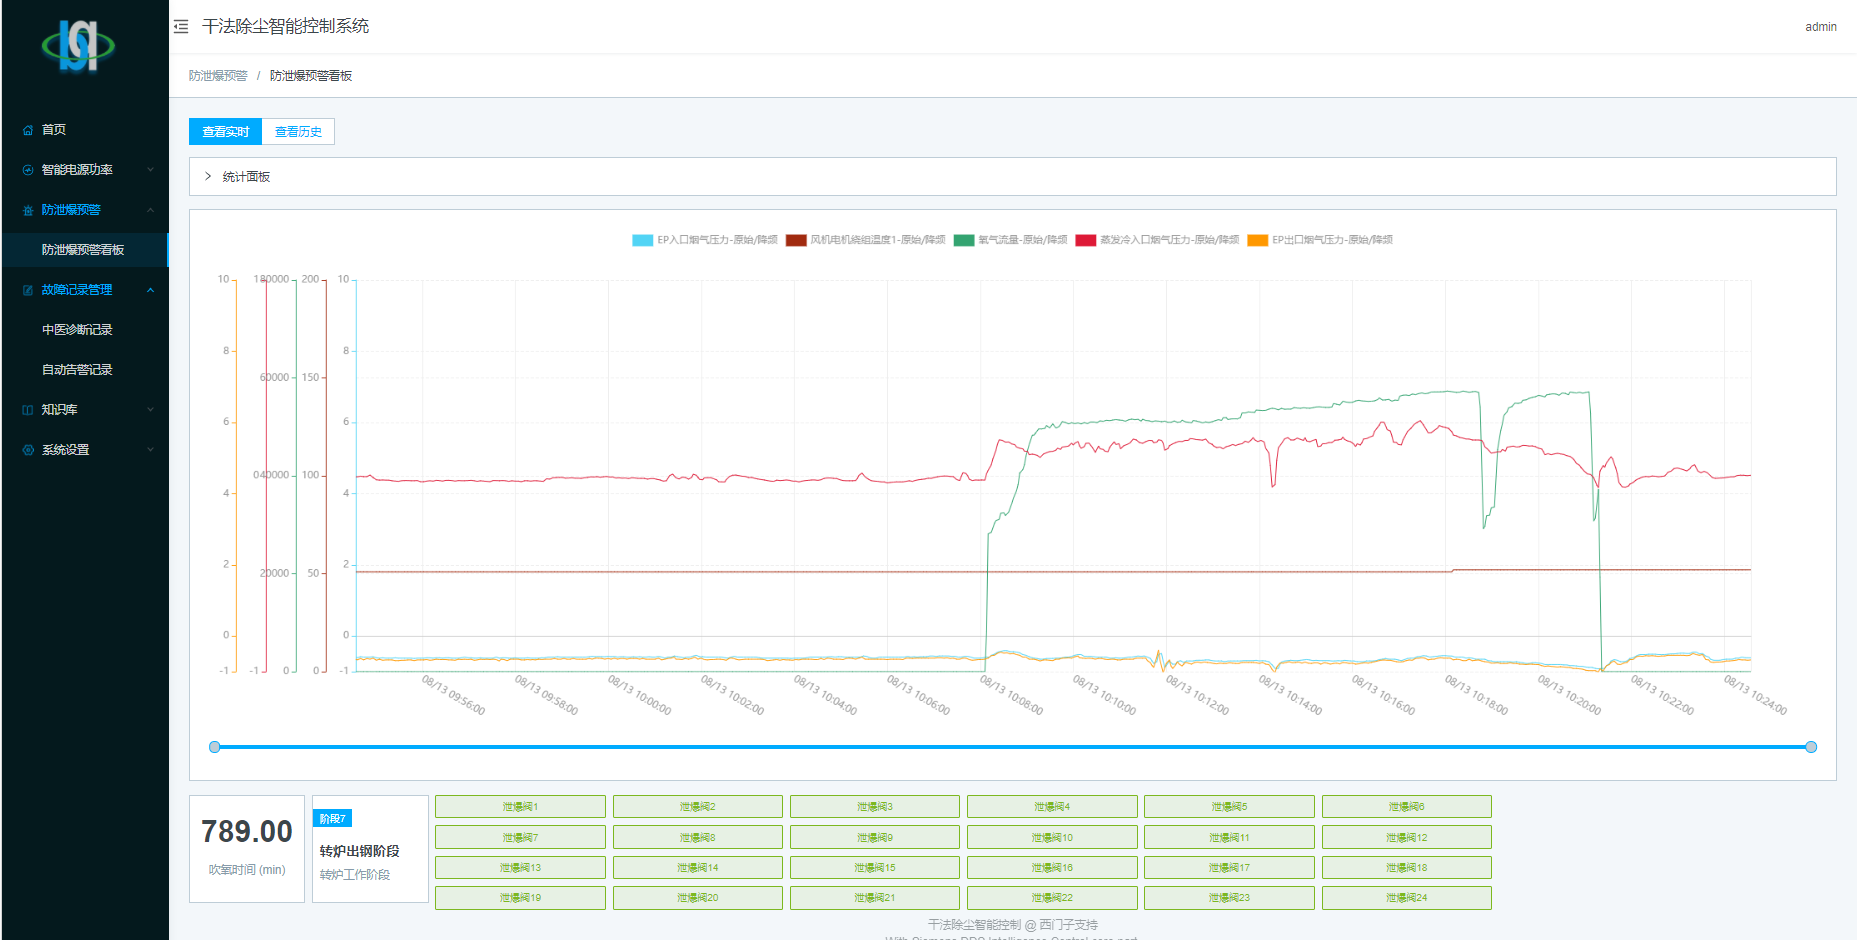Collapse the sidebar with the hamburger icon

click(181, 27)
